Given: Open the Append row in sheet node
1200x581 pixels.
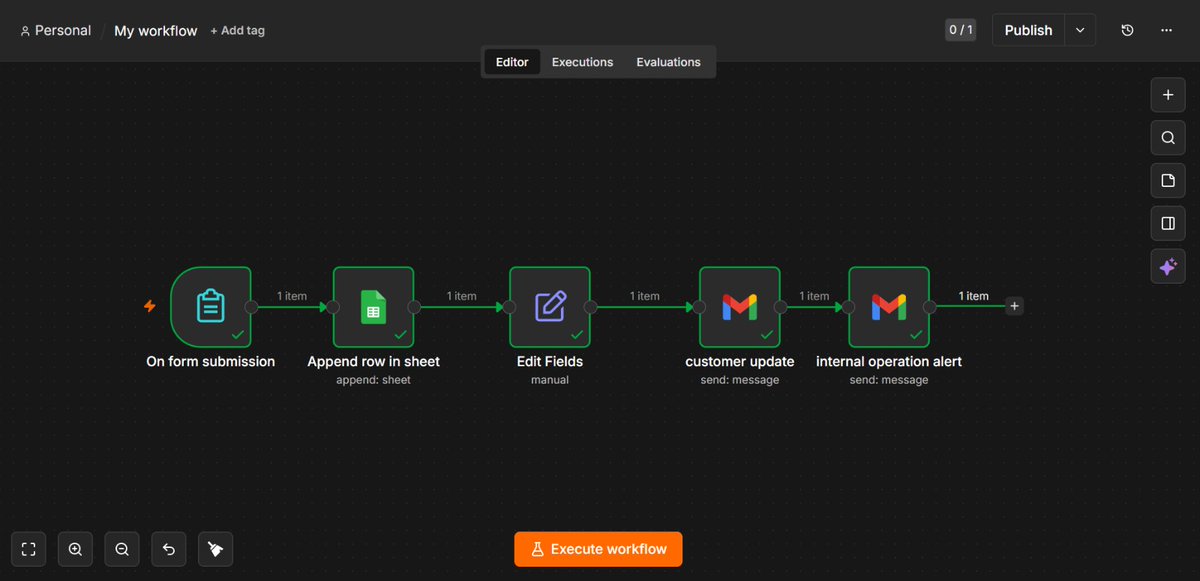Looking at the screenshot, I should point(373,306).
